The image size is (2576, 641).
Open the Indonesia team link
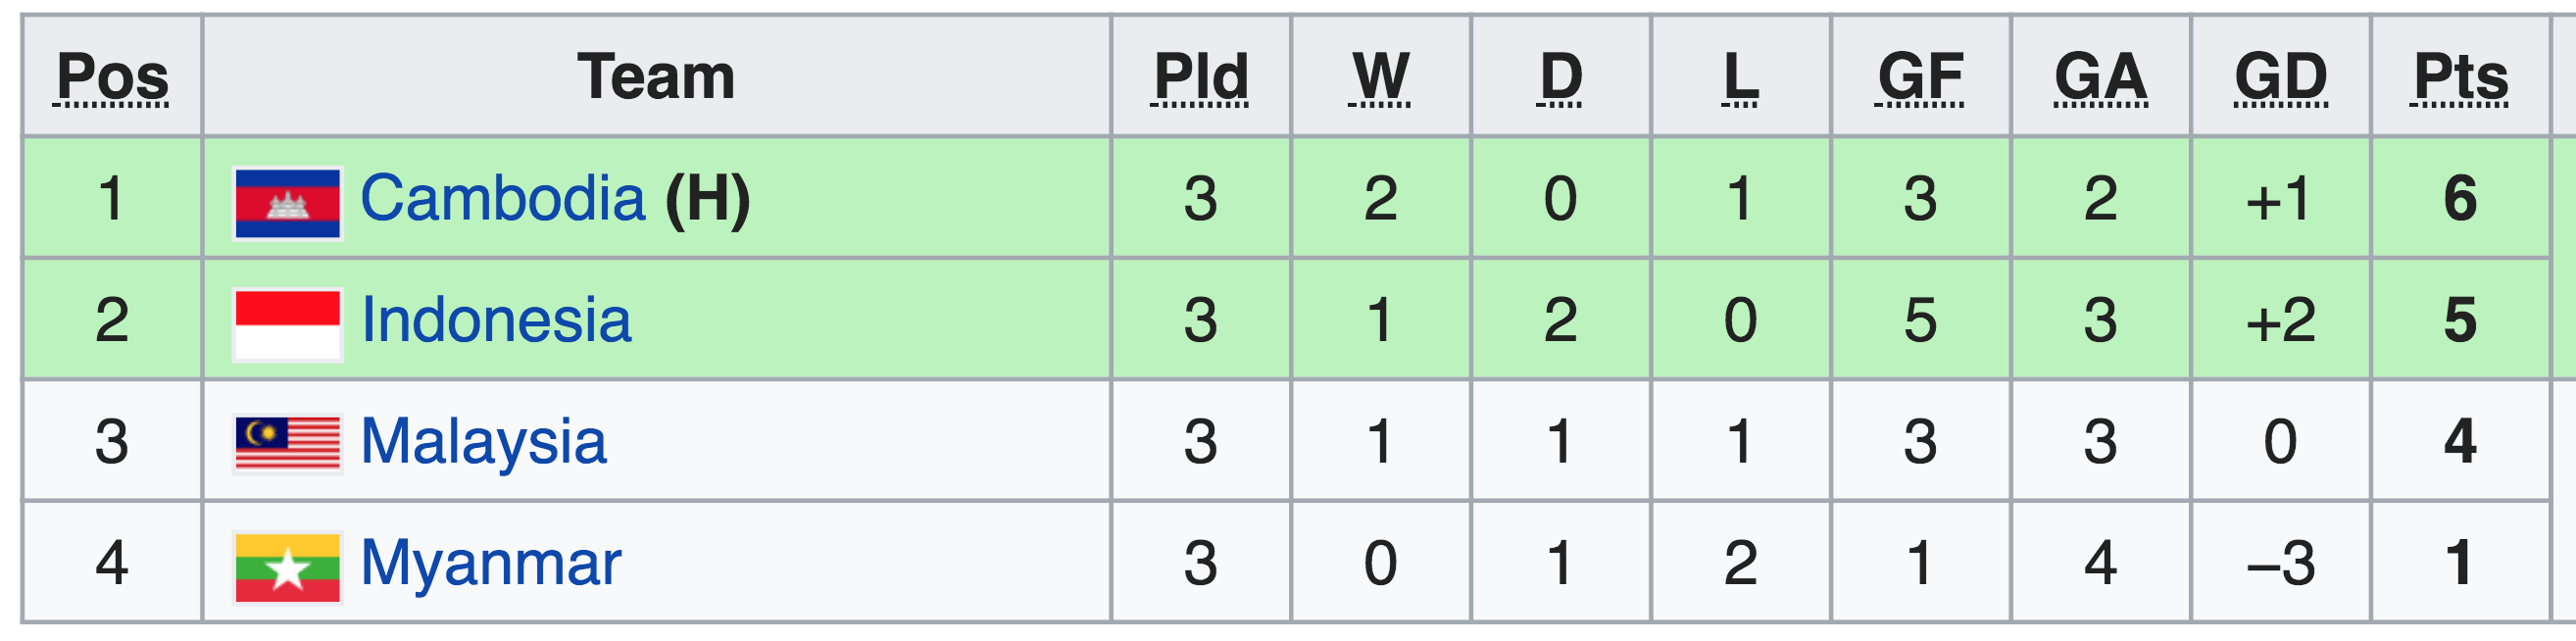tap(496, 320)
